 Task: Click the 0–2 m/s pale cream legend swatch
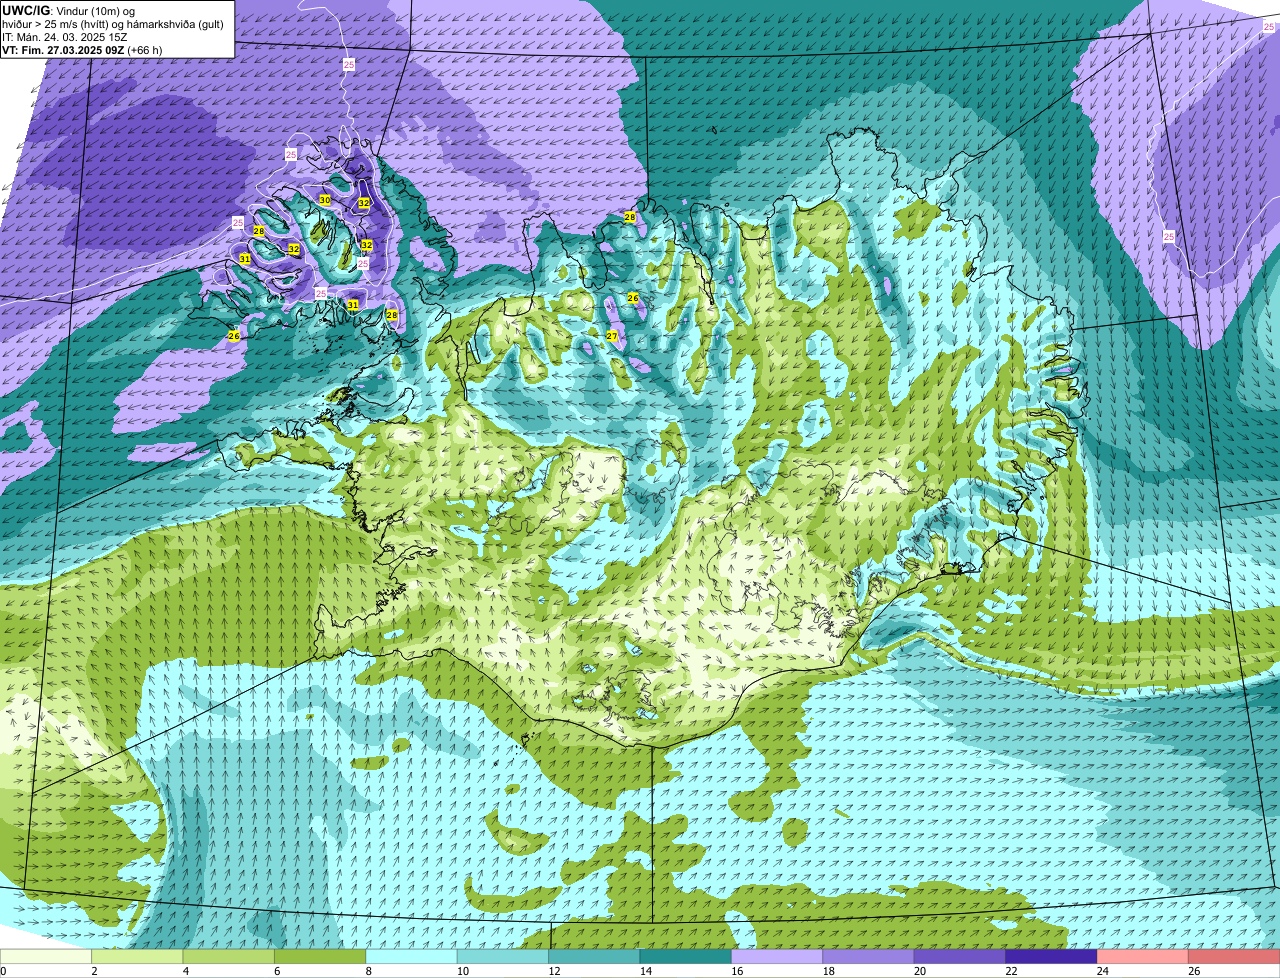tap(46, 956)
